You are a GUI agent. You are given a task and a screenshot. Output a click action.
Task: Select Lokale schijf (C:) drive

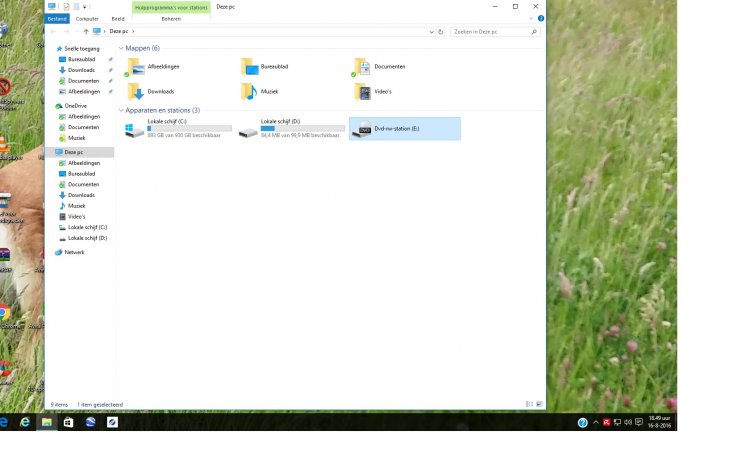coord(178,129)
